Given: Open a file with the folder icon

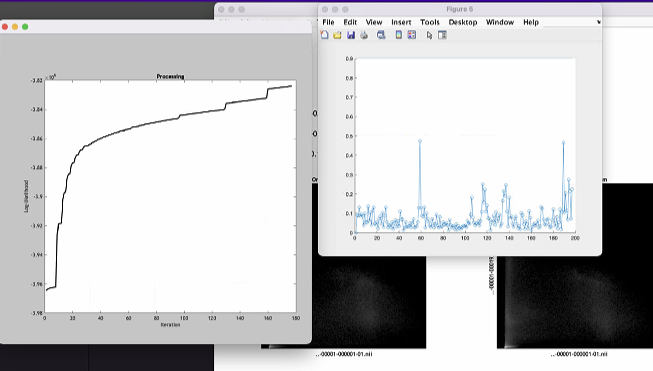Looking at the screenshot, I should coord(337,35).
